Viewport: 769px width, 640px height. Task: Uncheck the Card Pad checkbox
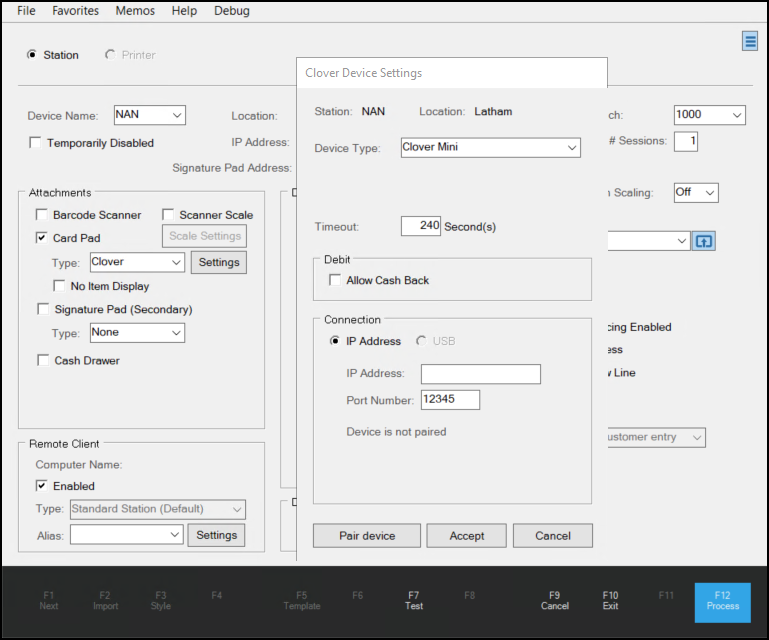pos(42,238)
